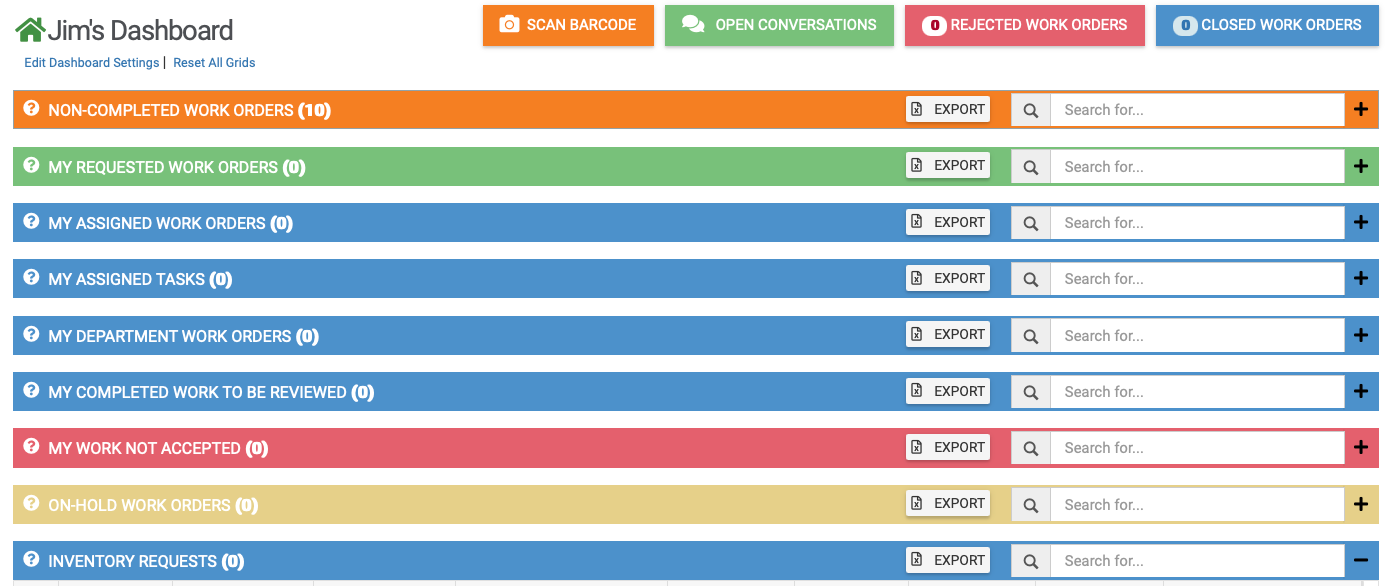This screenshot has height=586, width=1387.
Task: Expand the Non-Completed Work Orders grid
Action: 1360,110
